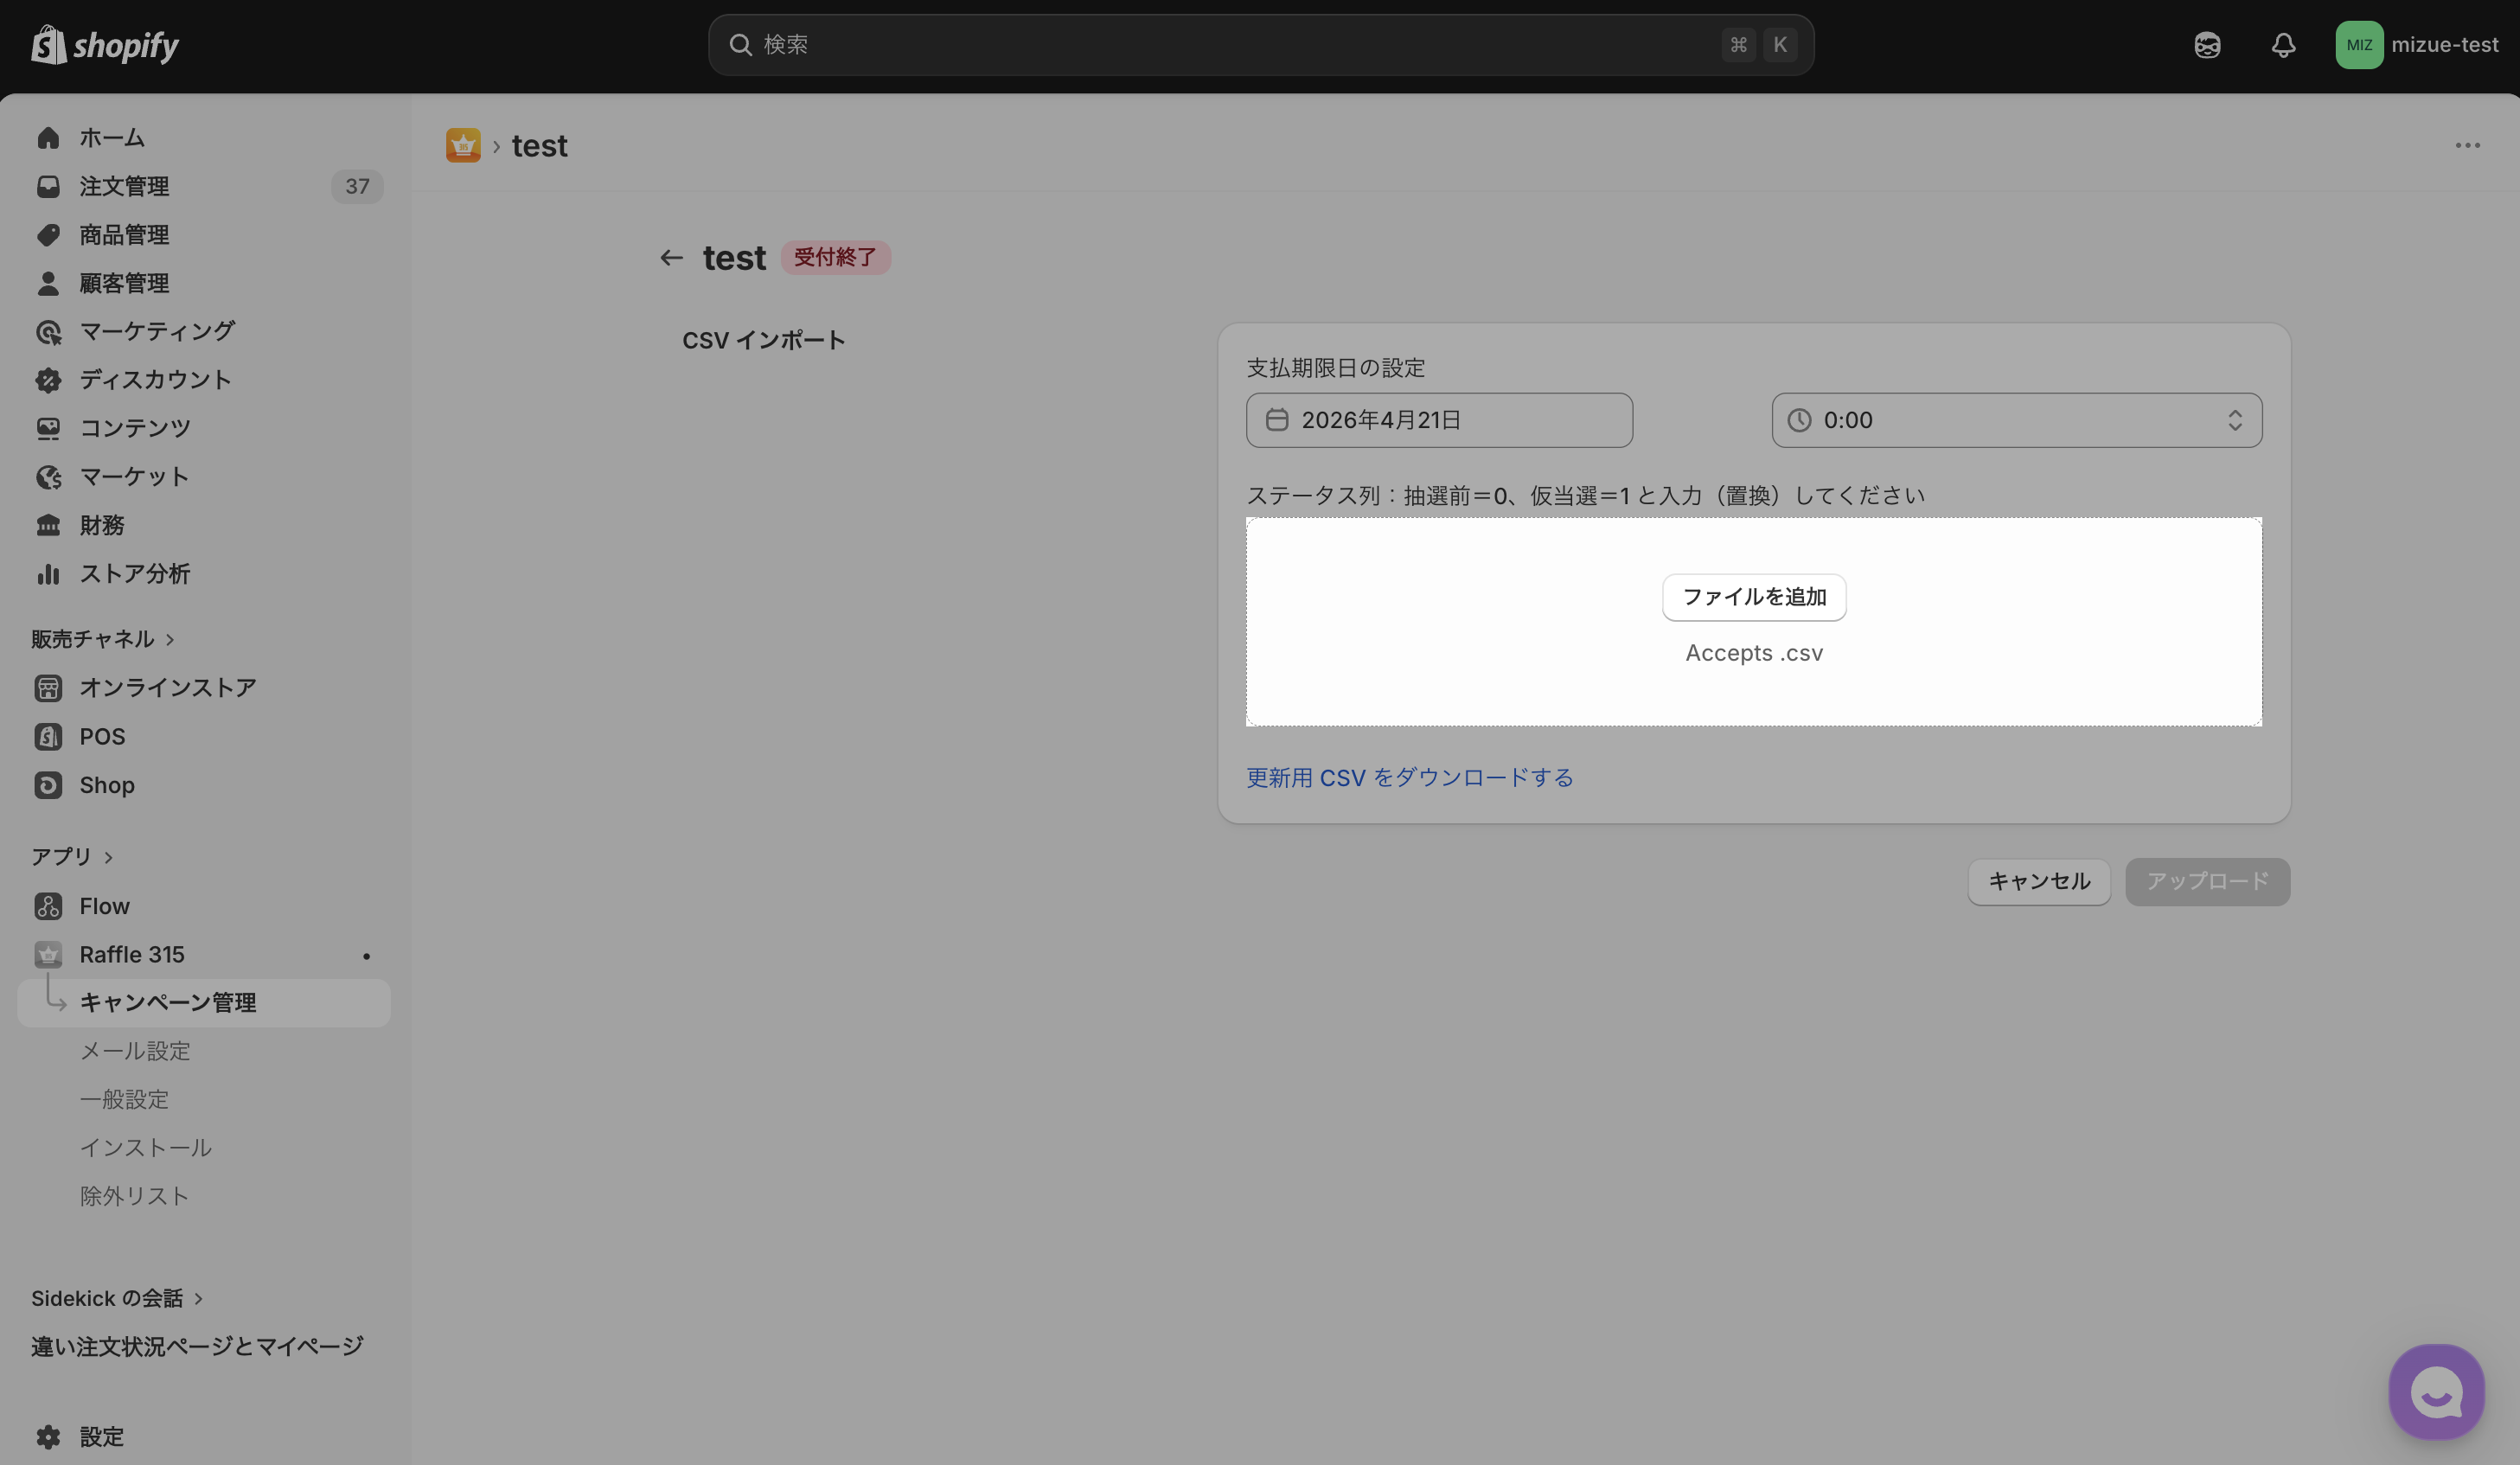Open the Sidekick assistant icon
This screenshot has height=1465, width=2520.
click(2207, 45)
